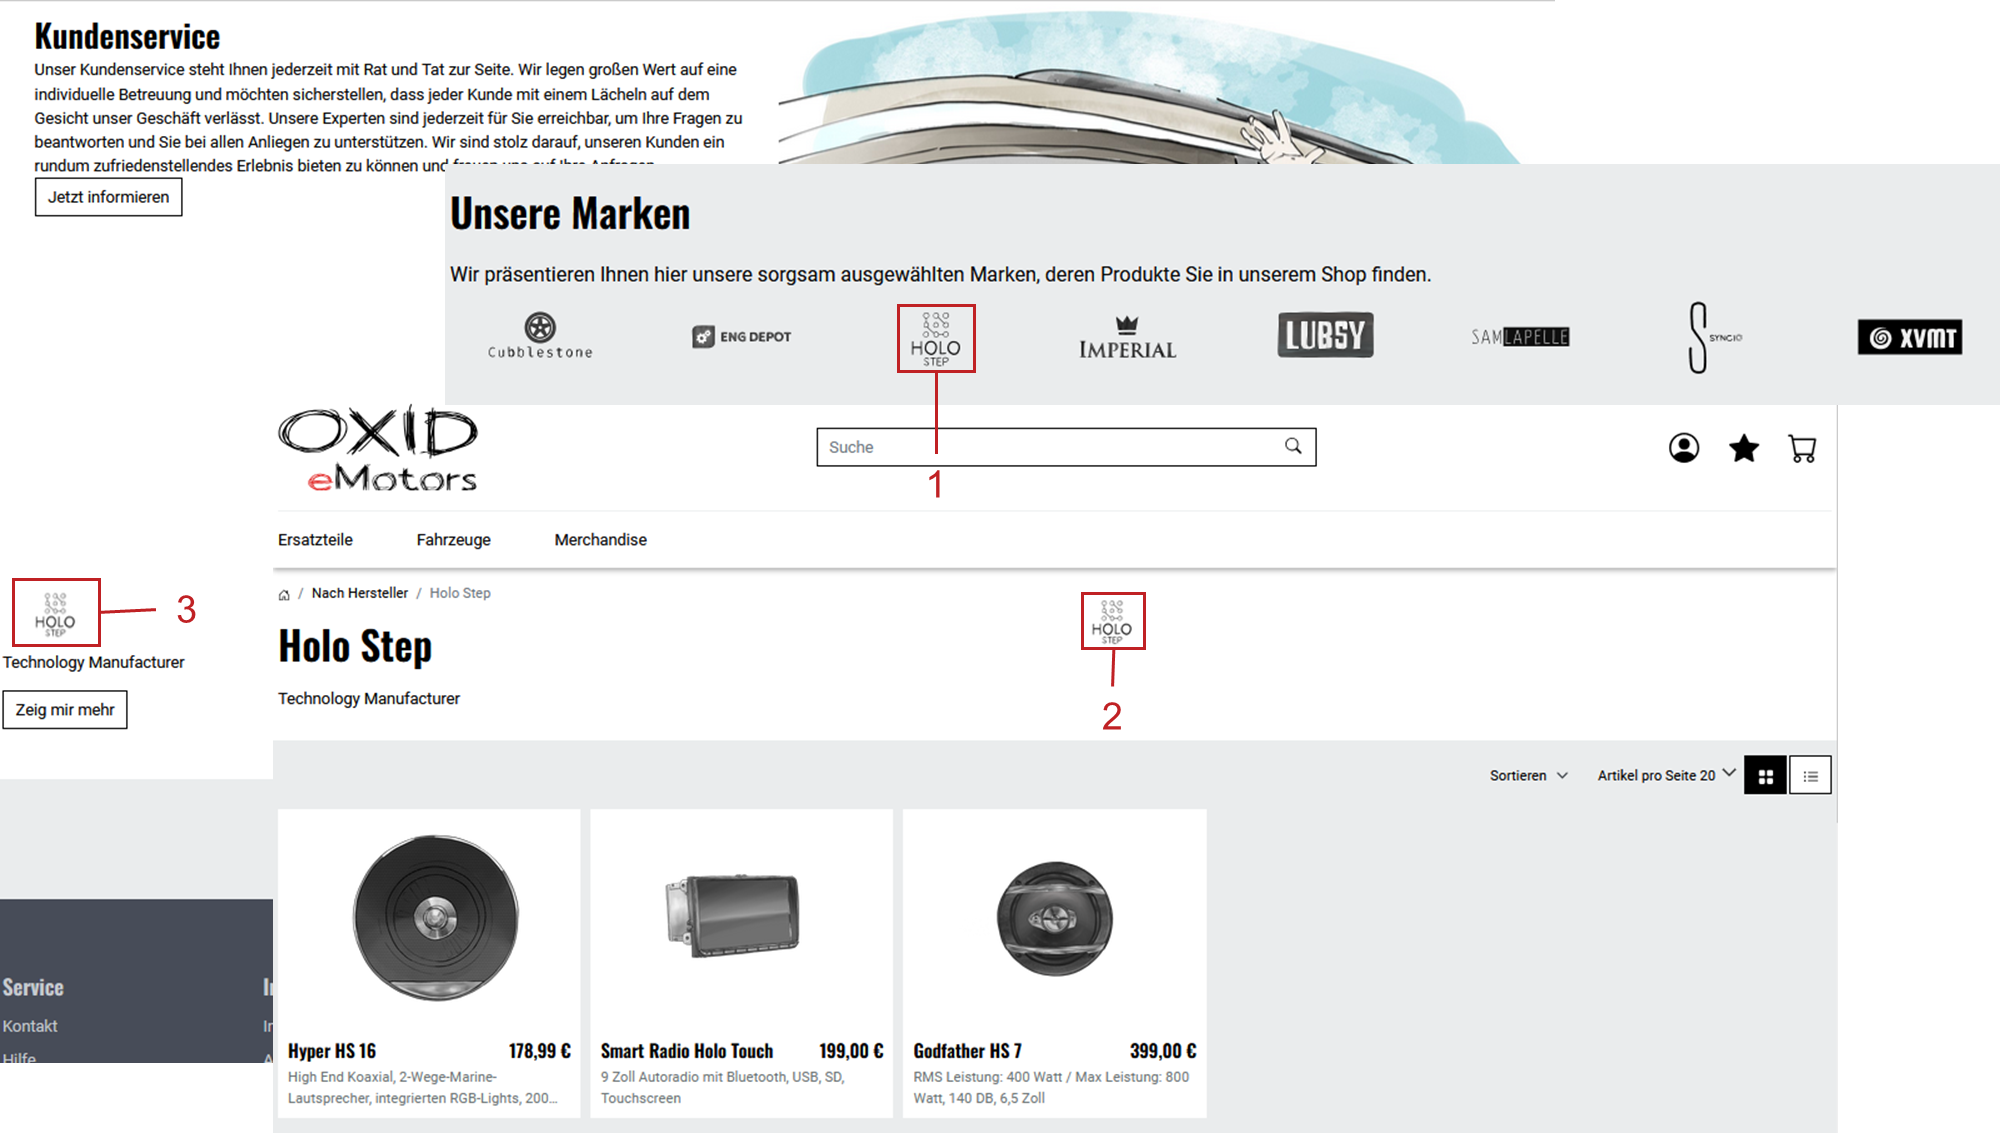
Task: Open the user account icon
Action: (x=1684, y=448)
